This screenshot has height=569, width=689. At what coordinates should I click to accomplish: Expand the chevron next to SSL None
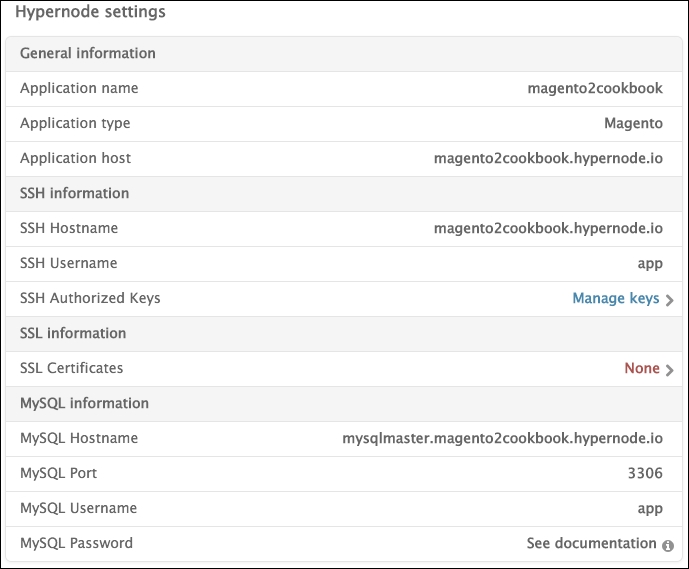tap(669, 369)
